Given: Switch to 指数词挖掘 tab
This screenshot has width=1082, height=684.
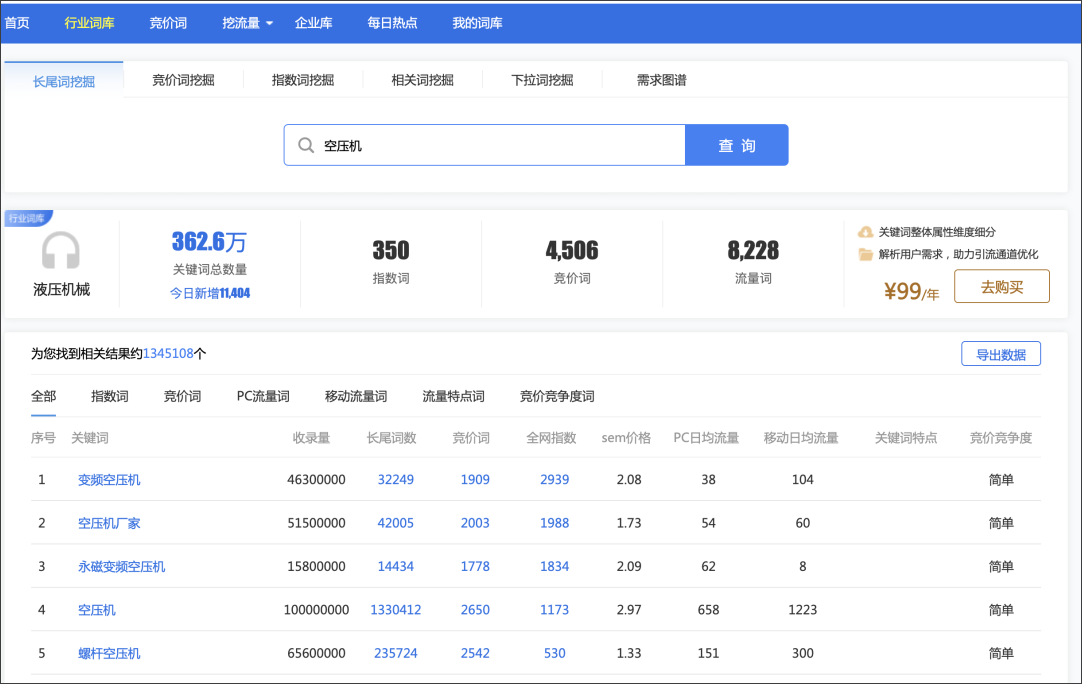Looking at the screenshot, I should point(303,80).
